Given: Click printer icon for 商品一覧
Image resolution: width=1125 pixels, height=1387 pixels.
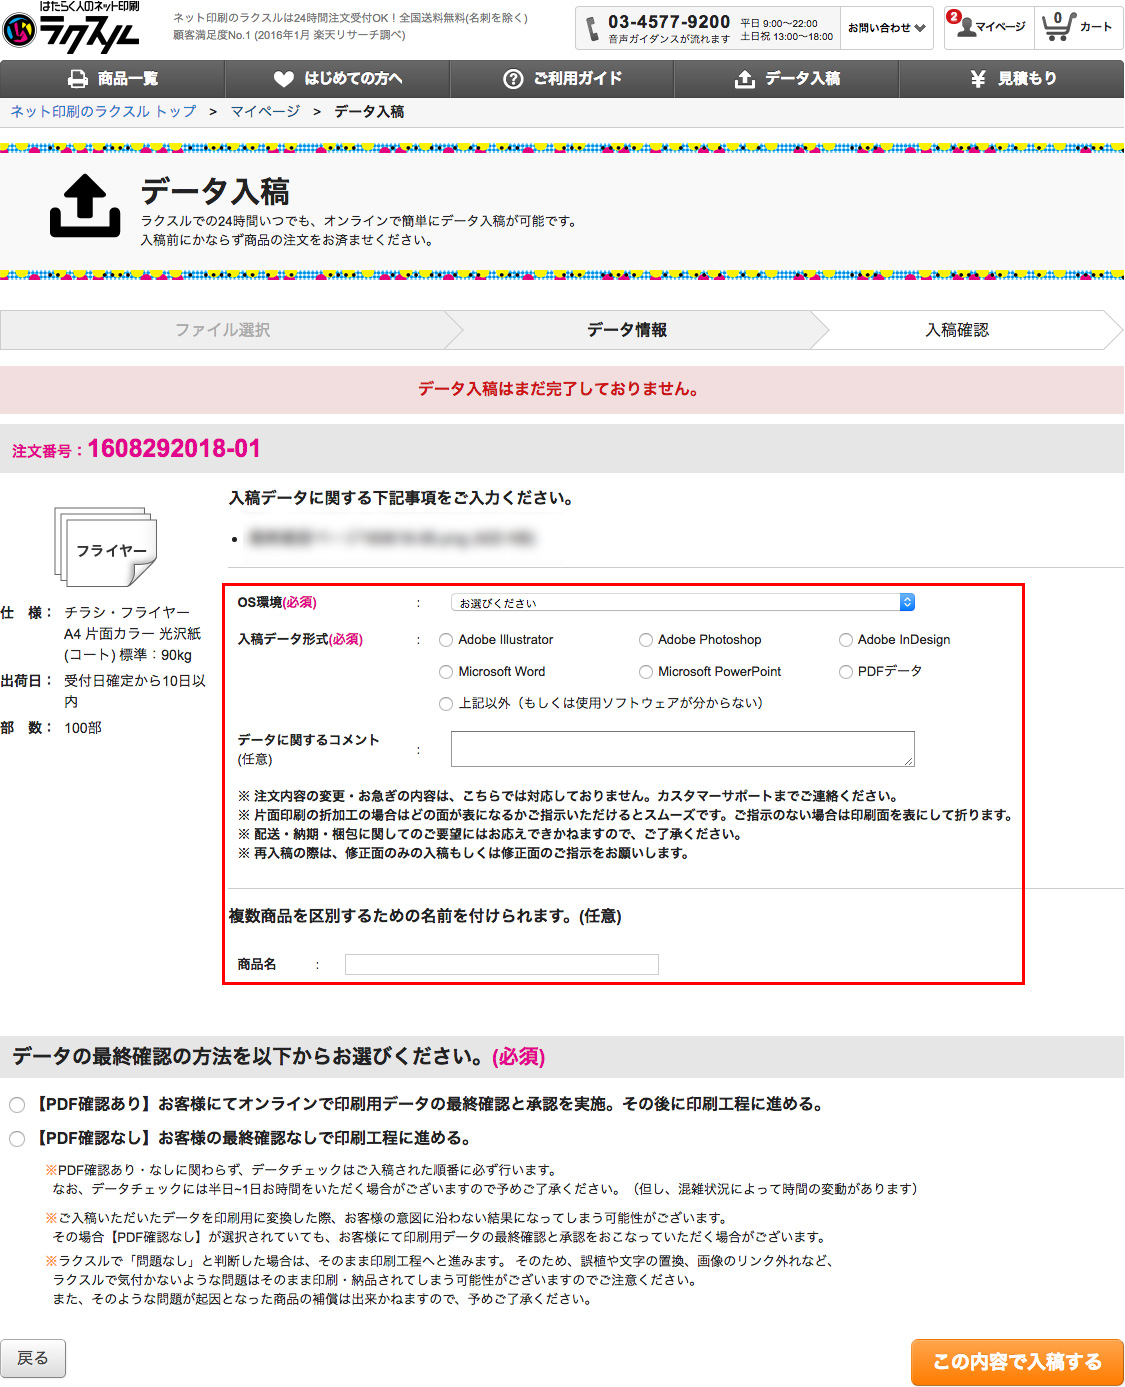Looking at the screenshot, I should click(x=78, y=79).
